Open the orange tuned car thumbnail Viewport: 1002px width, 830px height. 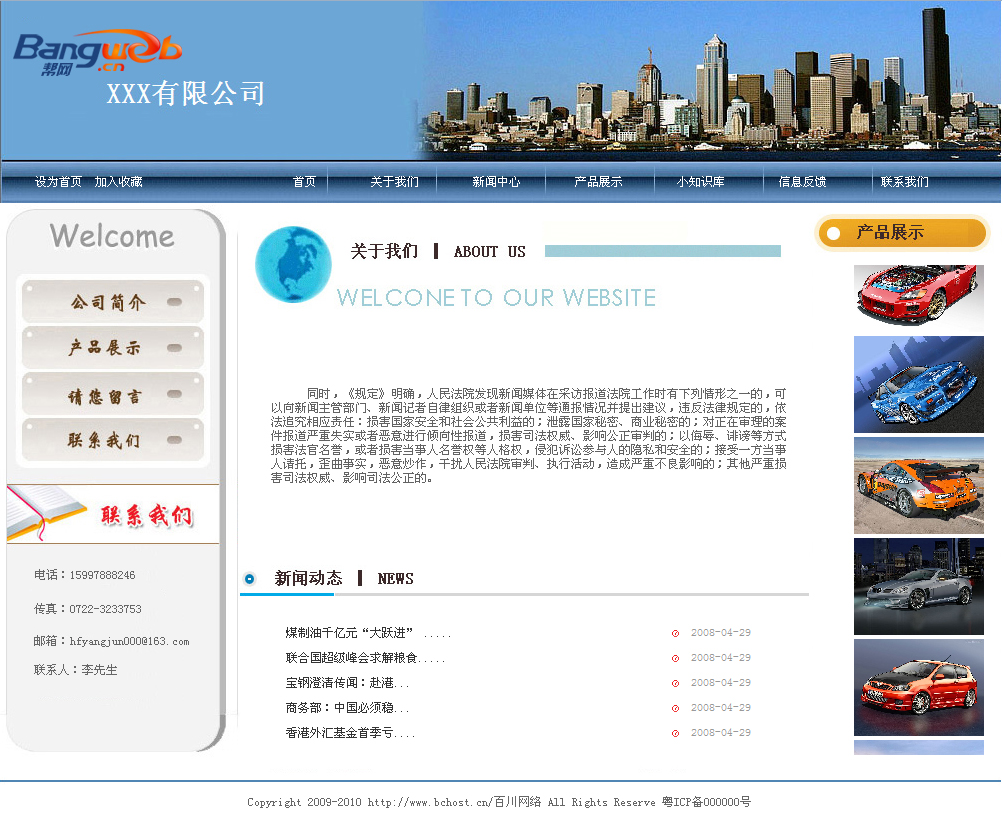918,485
